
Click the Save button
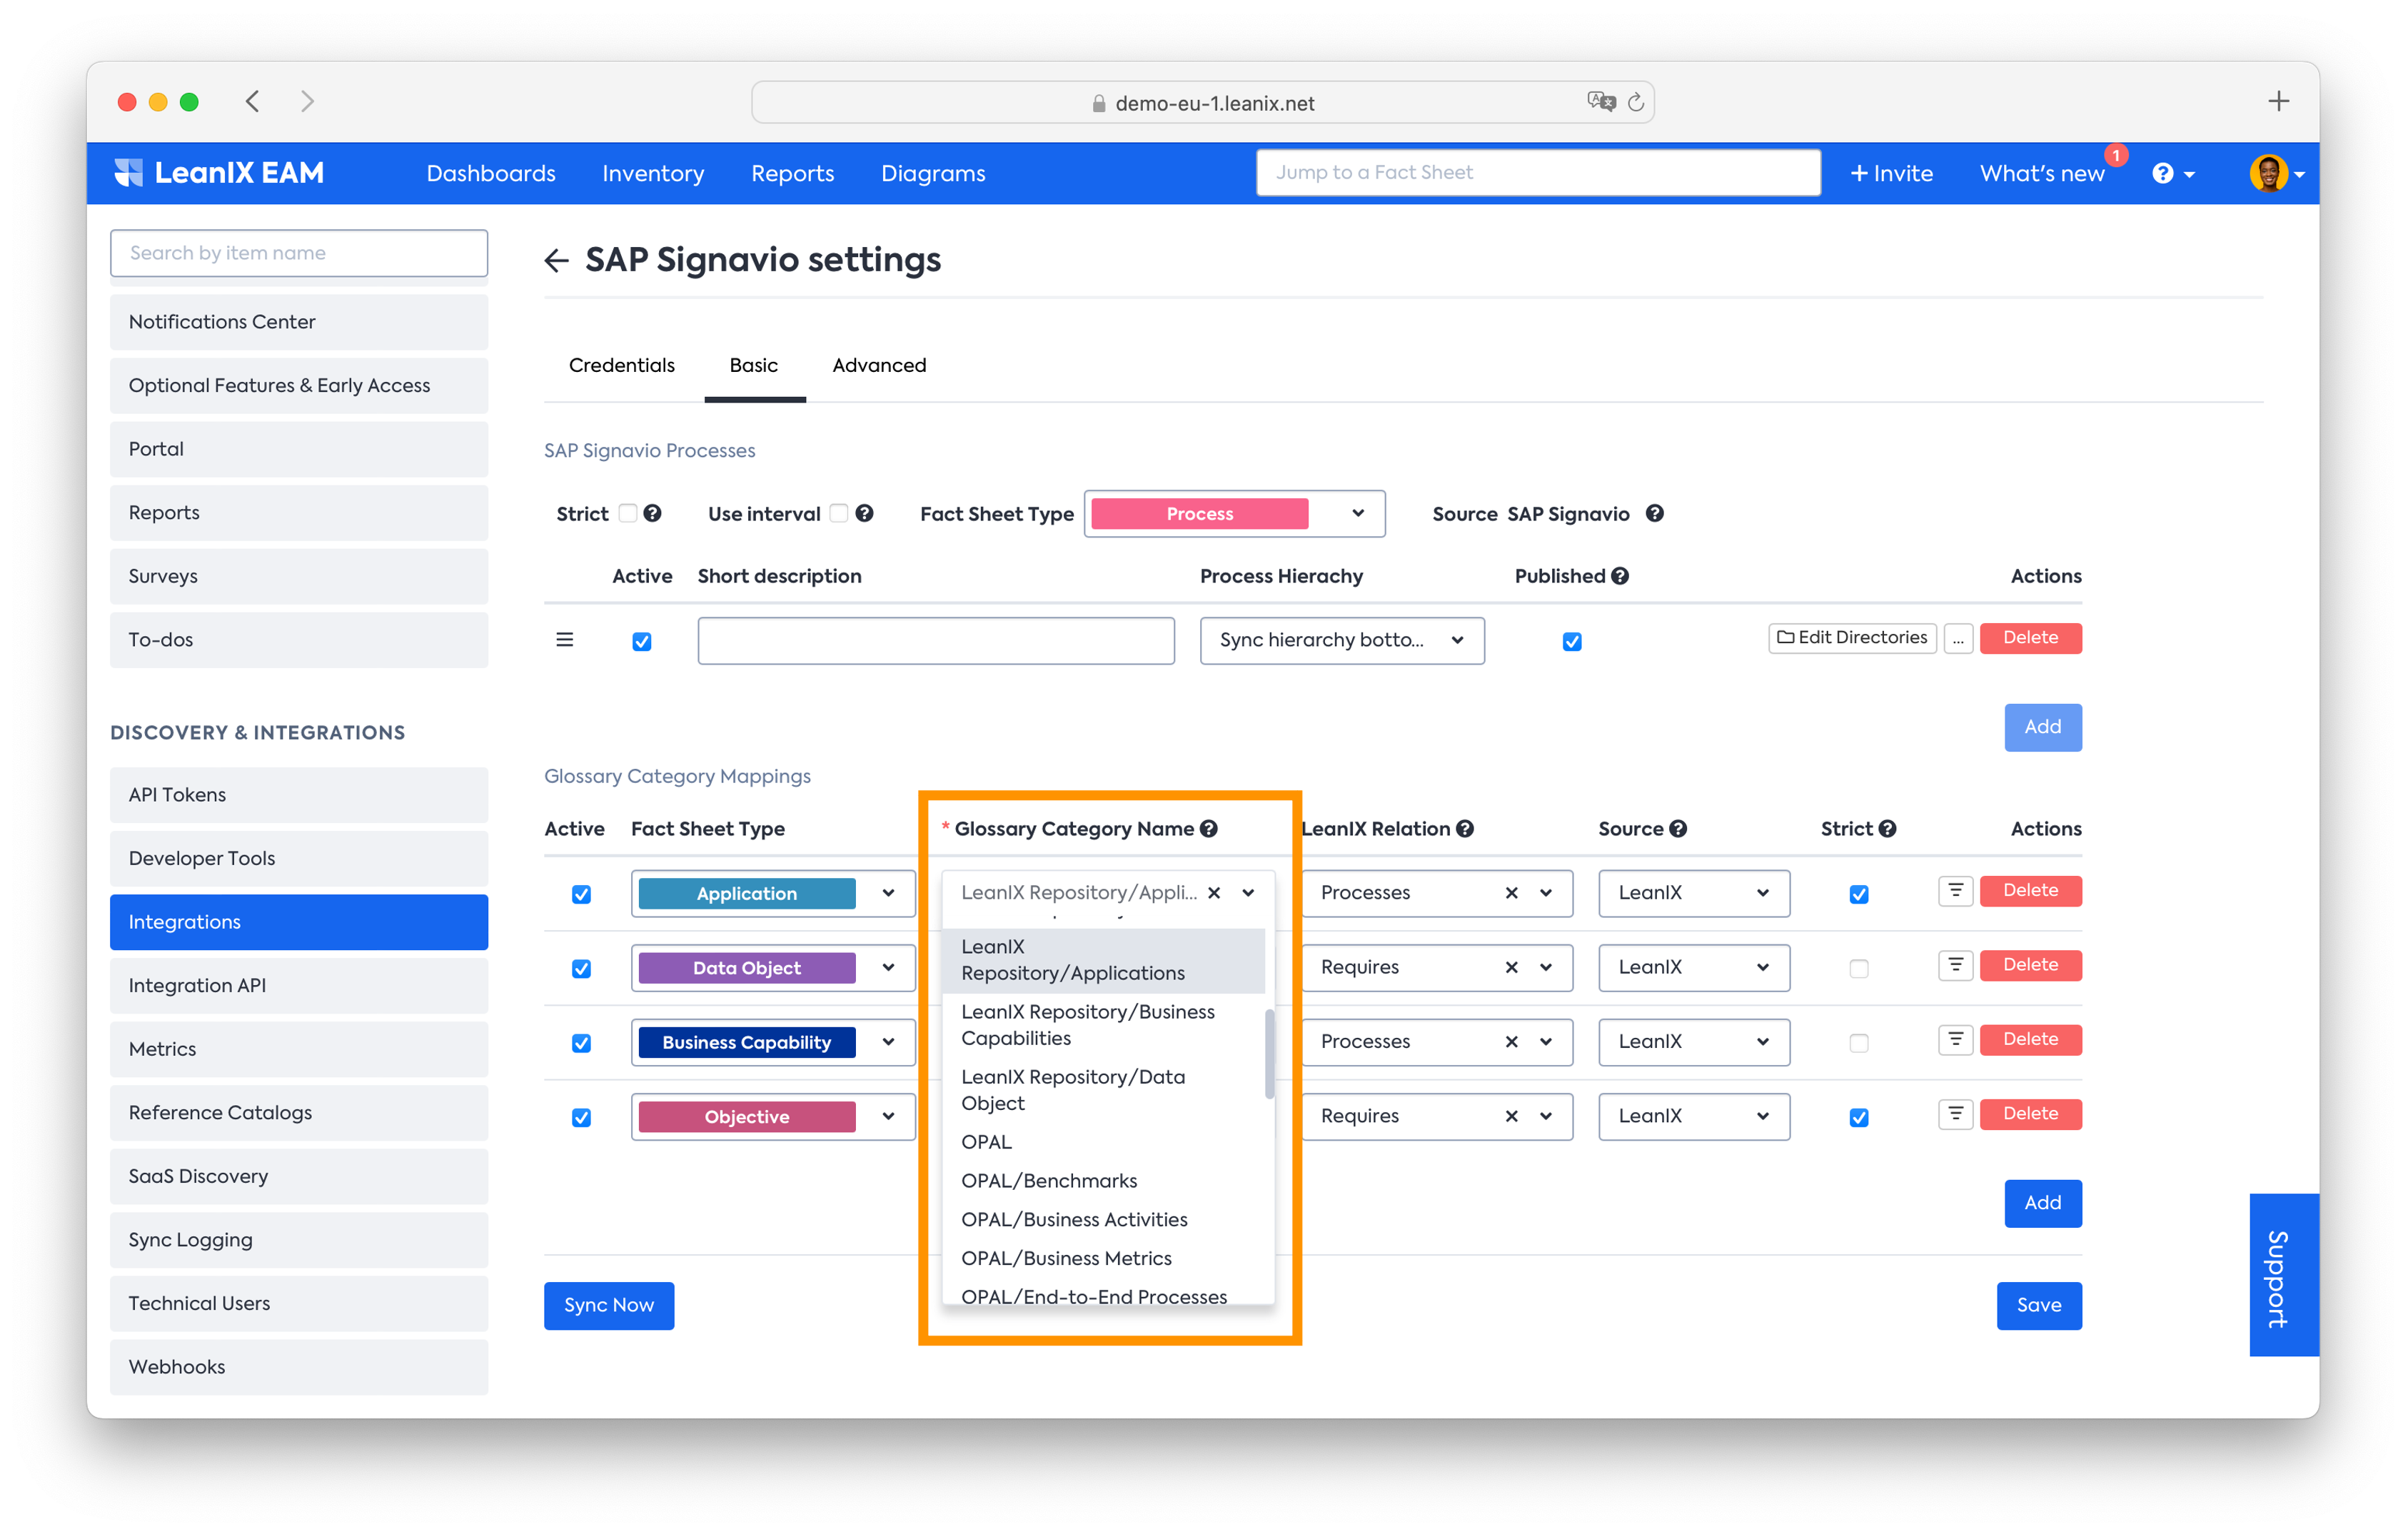(2039, 1305)
